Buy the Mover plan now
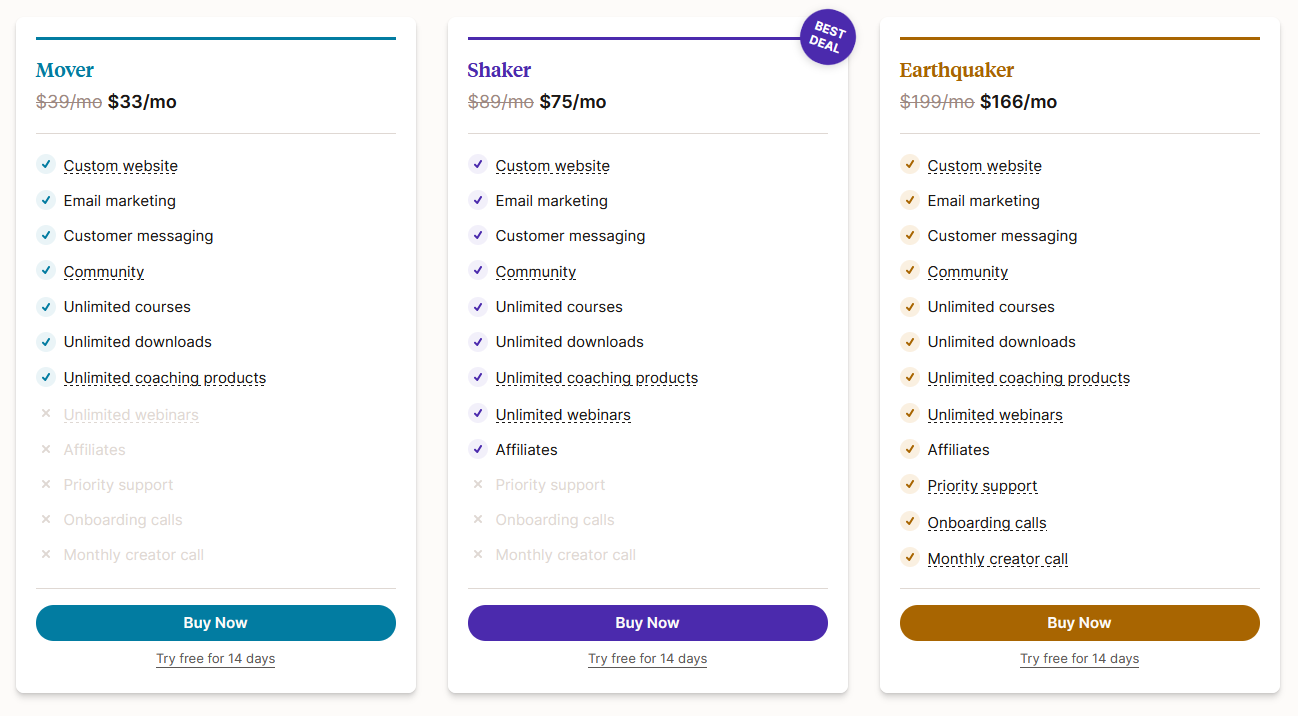The image size is (1298, 716). tap(216, 623)
